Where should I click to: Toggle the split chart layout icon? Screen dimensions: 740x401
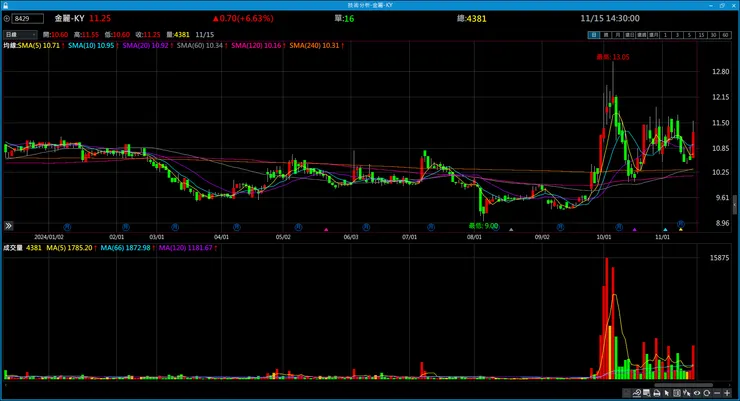pyautogui.click(x=677, y=393)
